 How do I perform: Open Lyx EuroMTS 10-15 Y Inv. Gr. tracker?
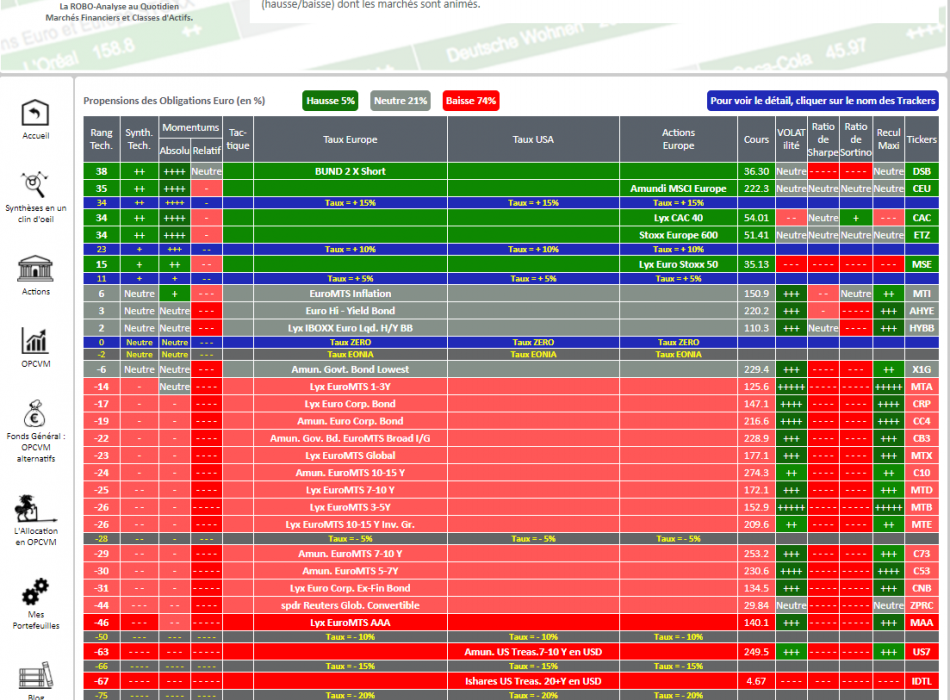(x=350, y=524)
